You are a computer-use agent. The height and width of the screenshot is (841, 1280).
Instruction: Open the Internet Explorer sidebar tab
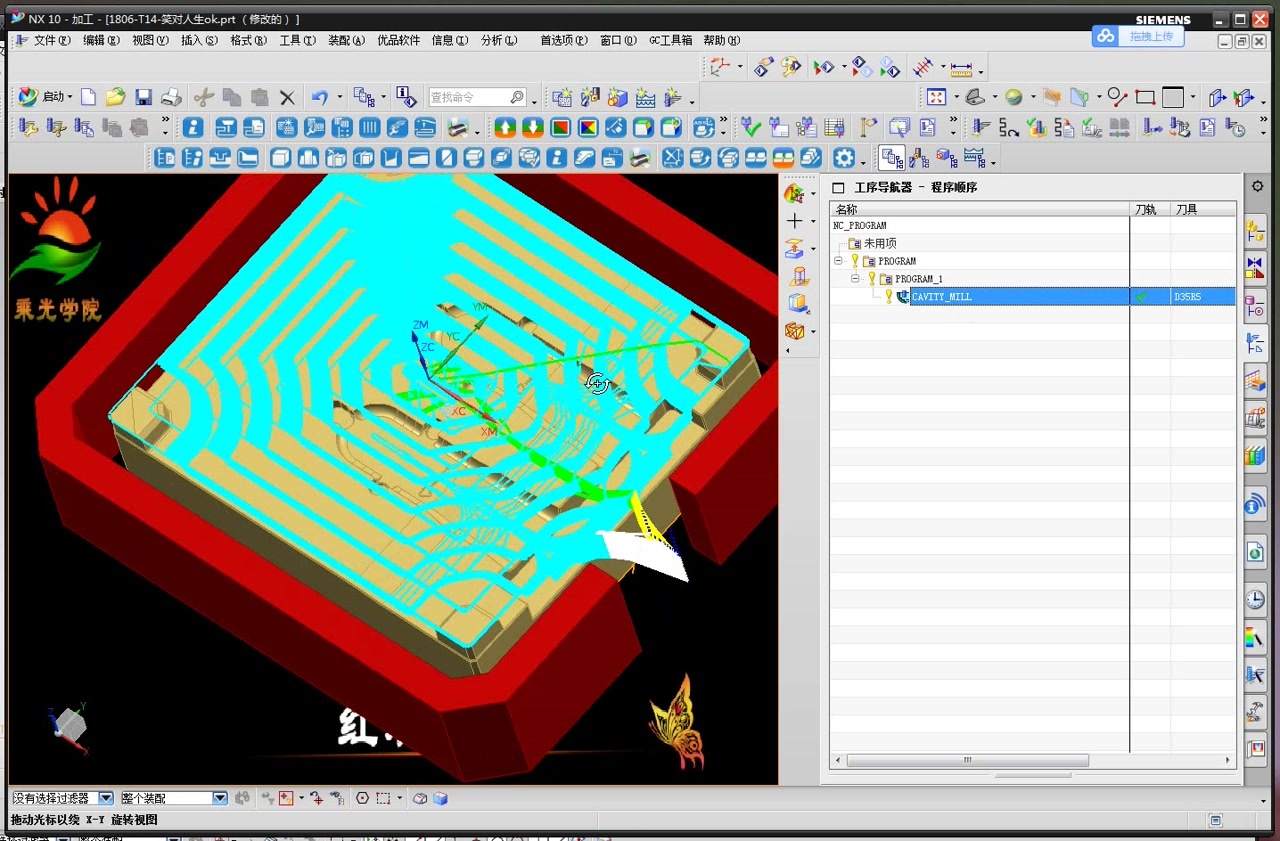tap(1255, 552)
